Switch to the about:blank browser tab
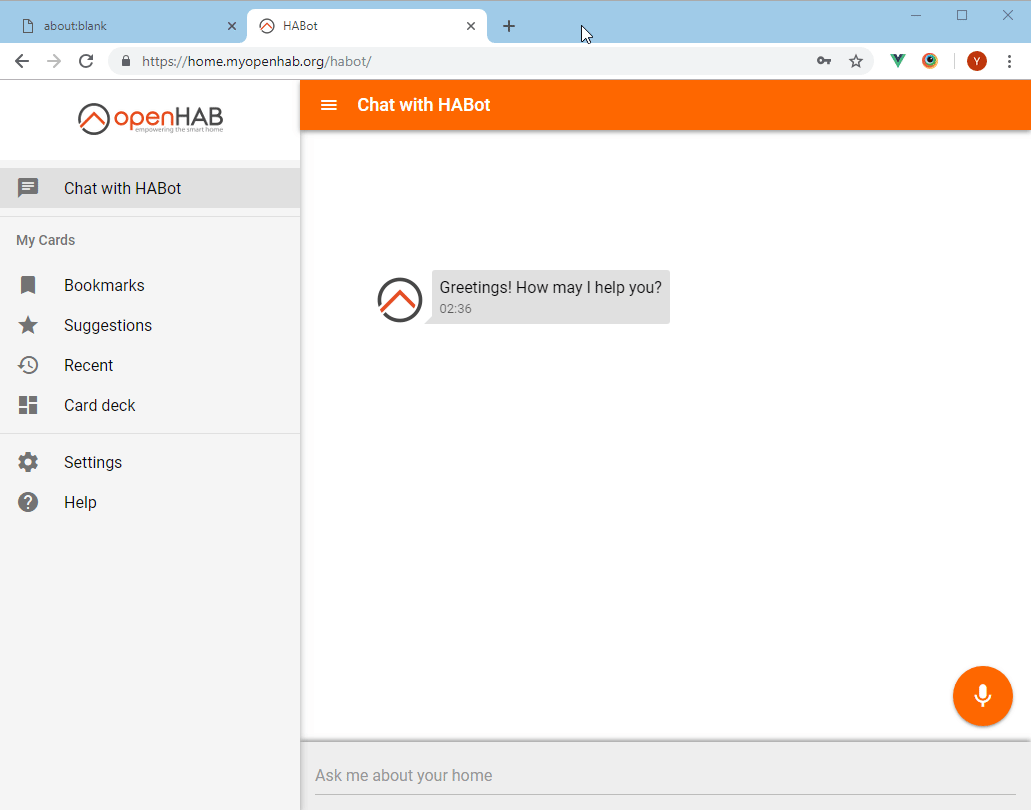Viewport: 1031px width, 810px height. 120,26
